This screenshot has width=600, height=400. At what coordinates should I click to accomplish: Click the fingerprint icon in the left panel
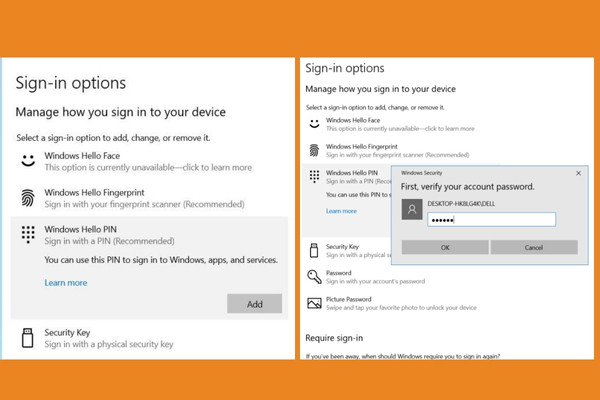click(28, 198)
